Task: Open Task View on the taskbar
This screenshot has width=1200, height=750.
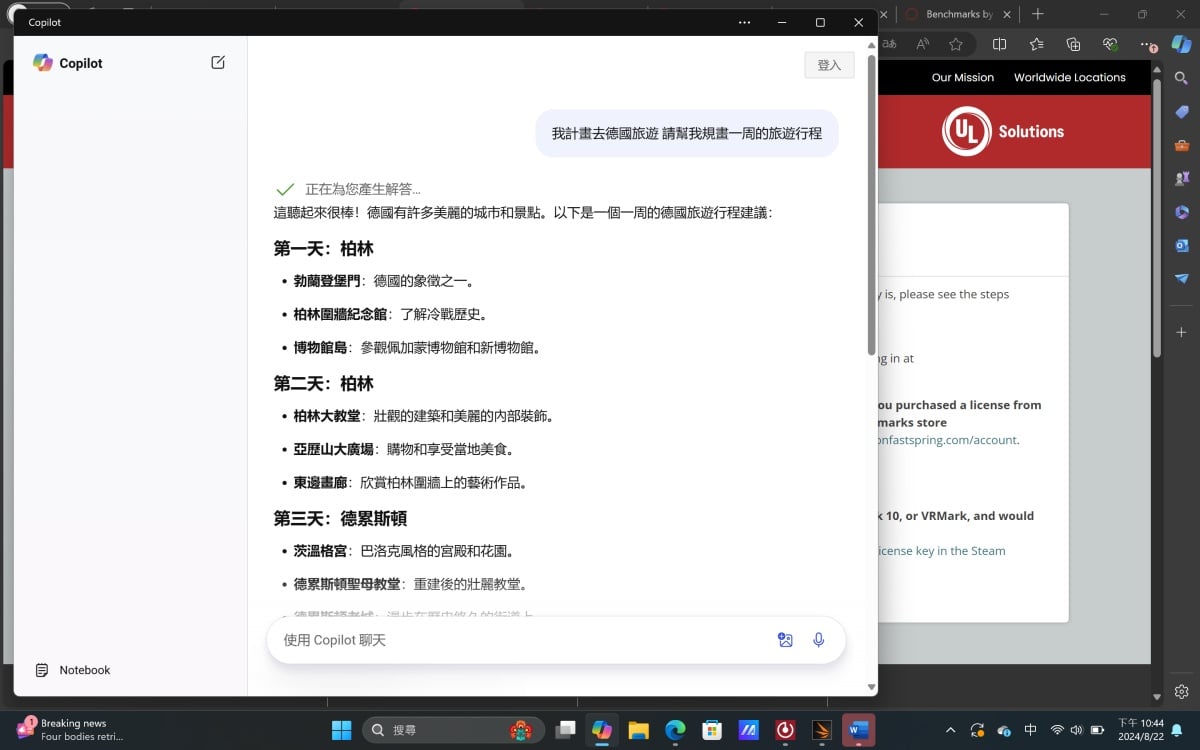Action: click(566, 730)
